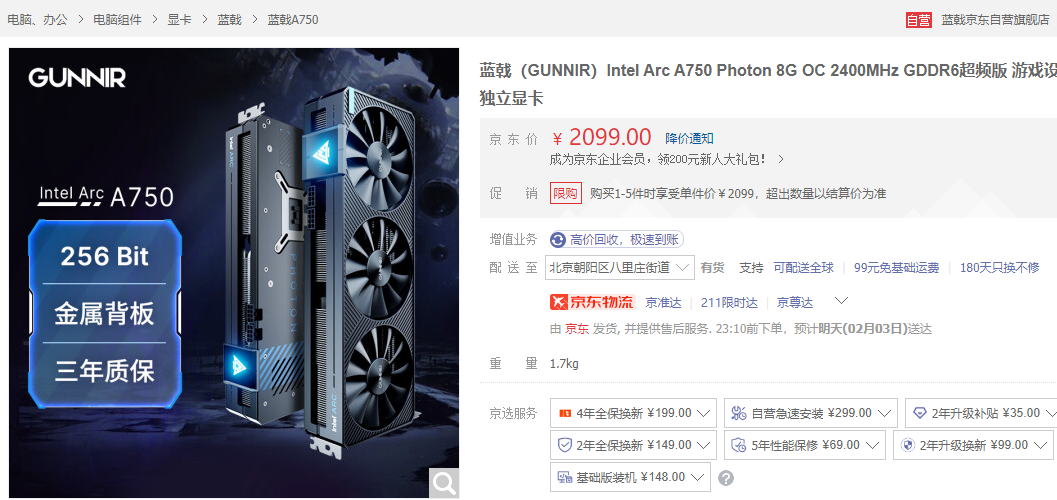
Task: Select the 5年性能保修 ¥69.00 service option
Action: tap(805, 445)
